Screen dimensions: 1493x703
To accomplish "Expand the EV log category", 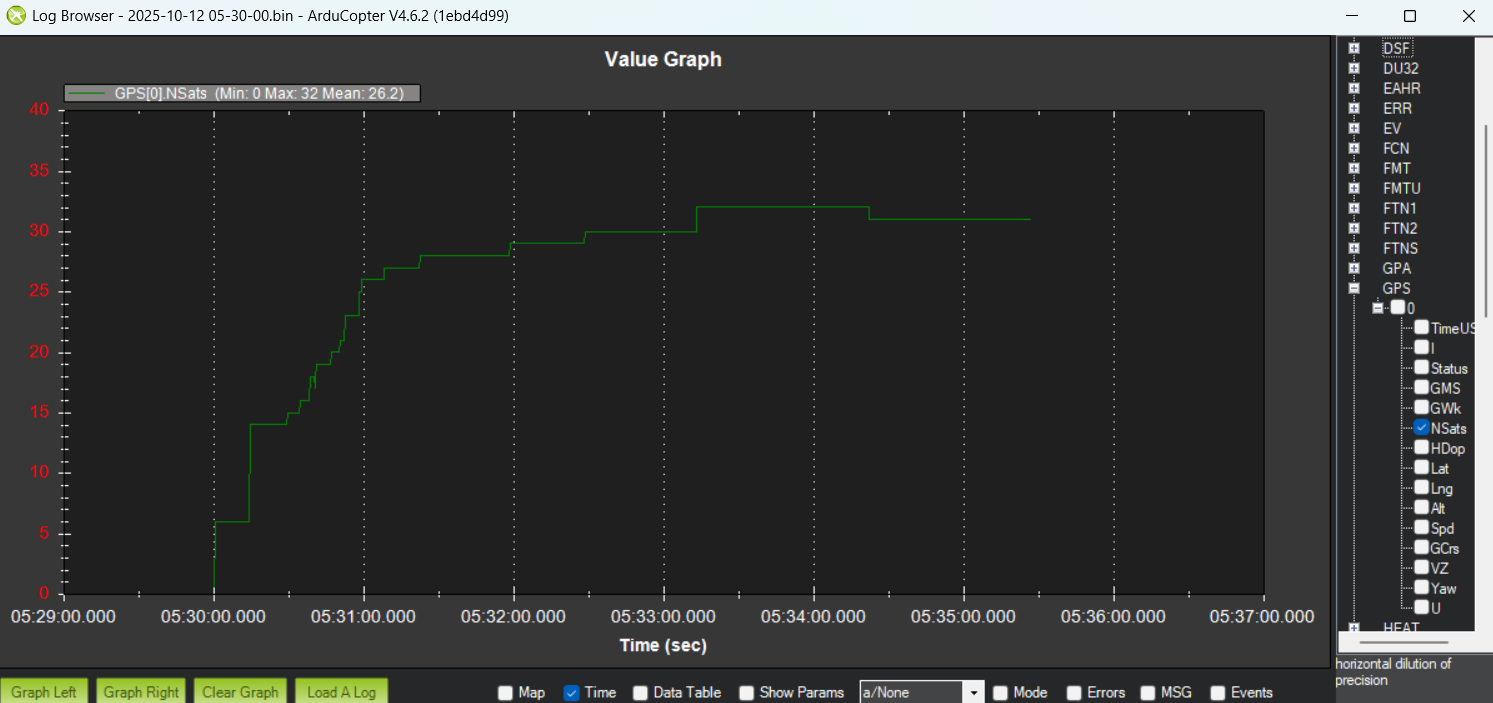I will [x=1354, y=128].
